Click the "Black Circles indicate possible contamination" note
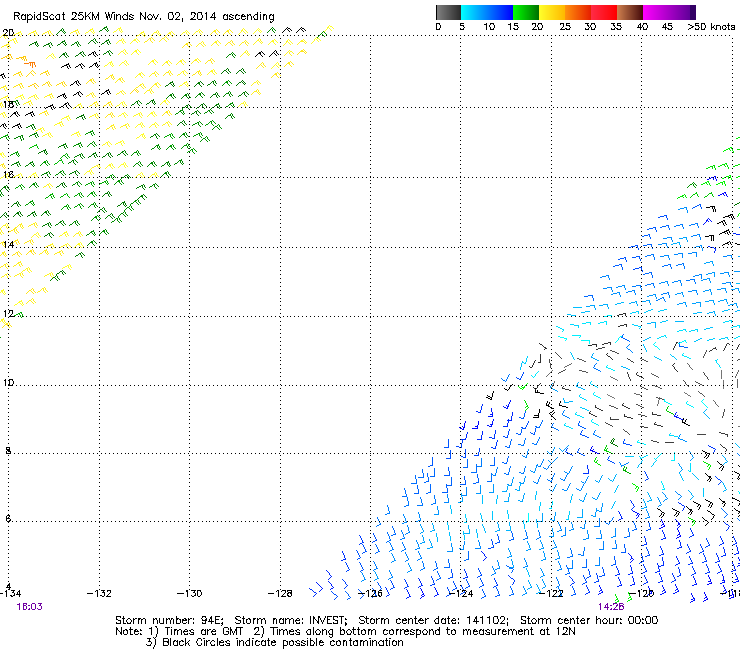 point(283,642)
